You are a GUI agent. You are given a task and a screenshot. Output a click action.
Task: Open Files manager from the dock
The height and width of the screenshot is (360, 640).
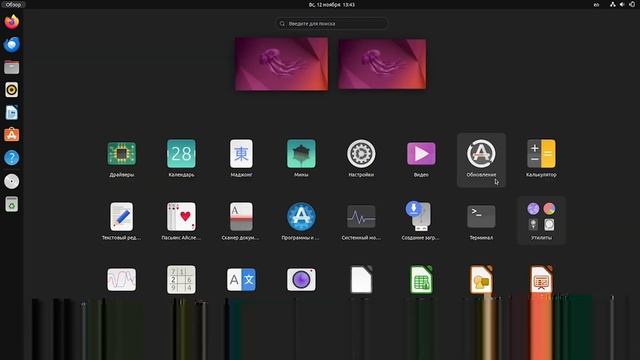click(x=11, y=67)
